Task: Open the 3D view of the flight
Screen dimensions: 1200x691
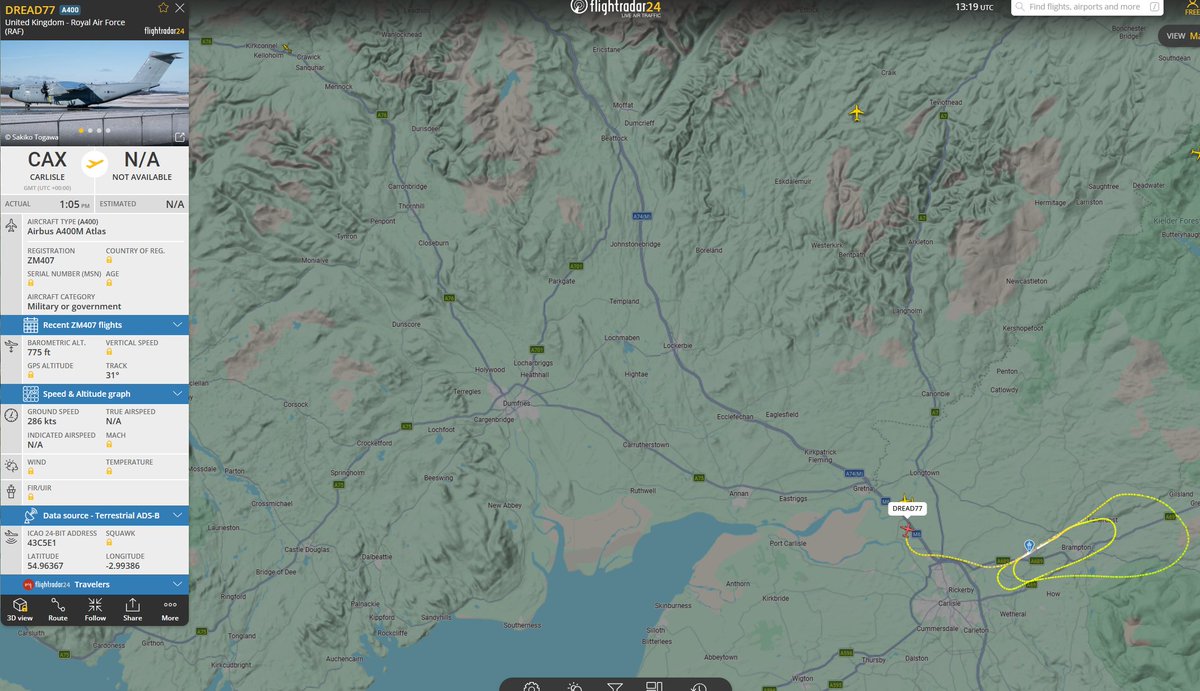Action: (x=20, y=609)
